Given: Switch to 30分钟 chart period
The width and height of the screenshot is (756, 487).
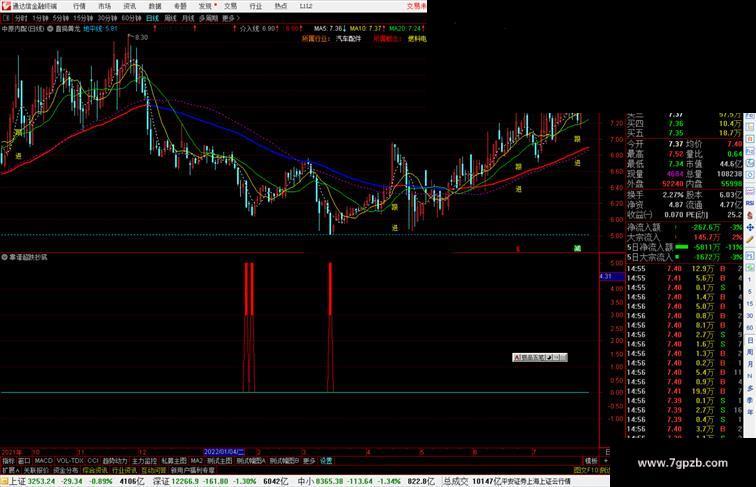Looking at the screenshot, I should [107, 18].
